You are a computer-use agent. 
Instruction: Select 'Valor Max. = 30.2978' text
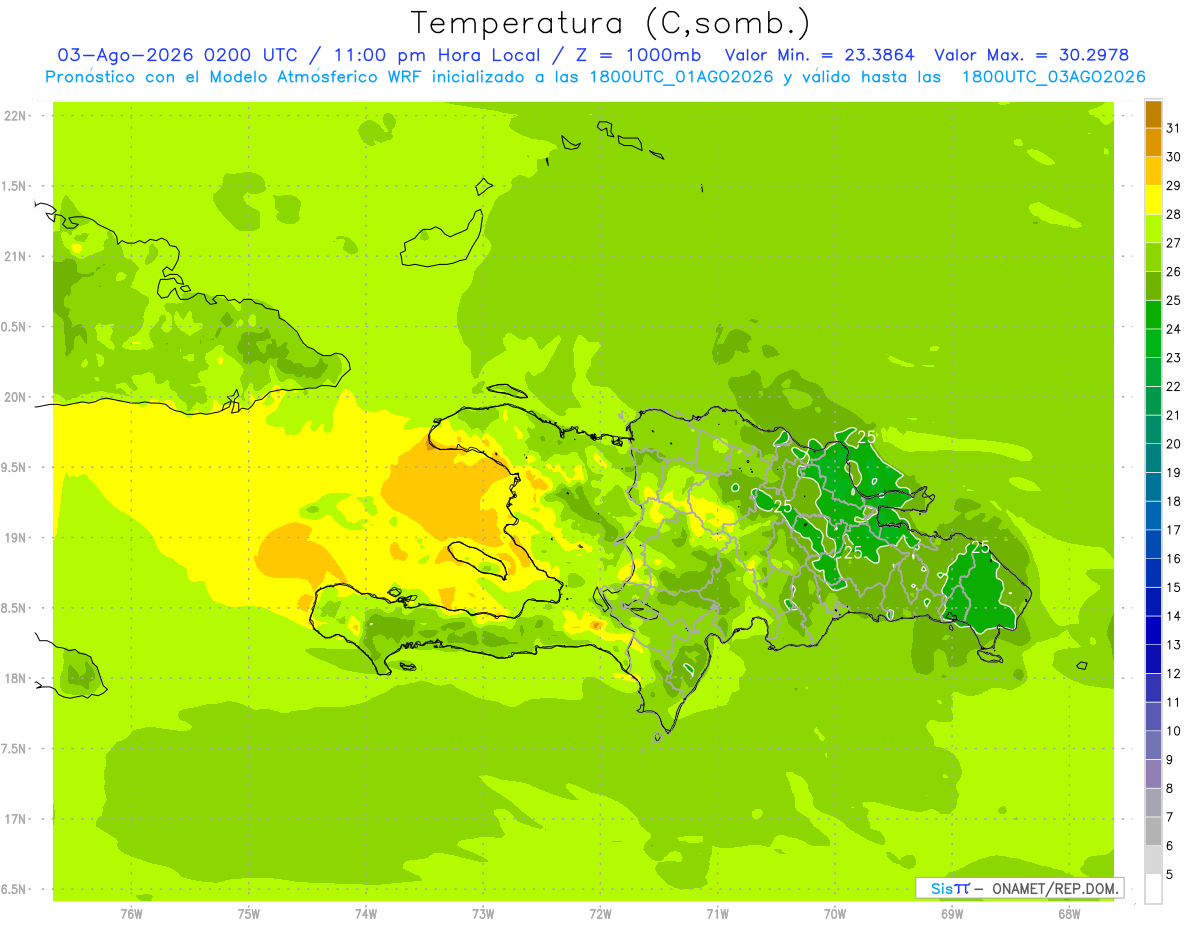pyautogui.click(x=1032, y=55)
